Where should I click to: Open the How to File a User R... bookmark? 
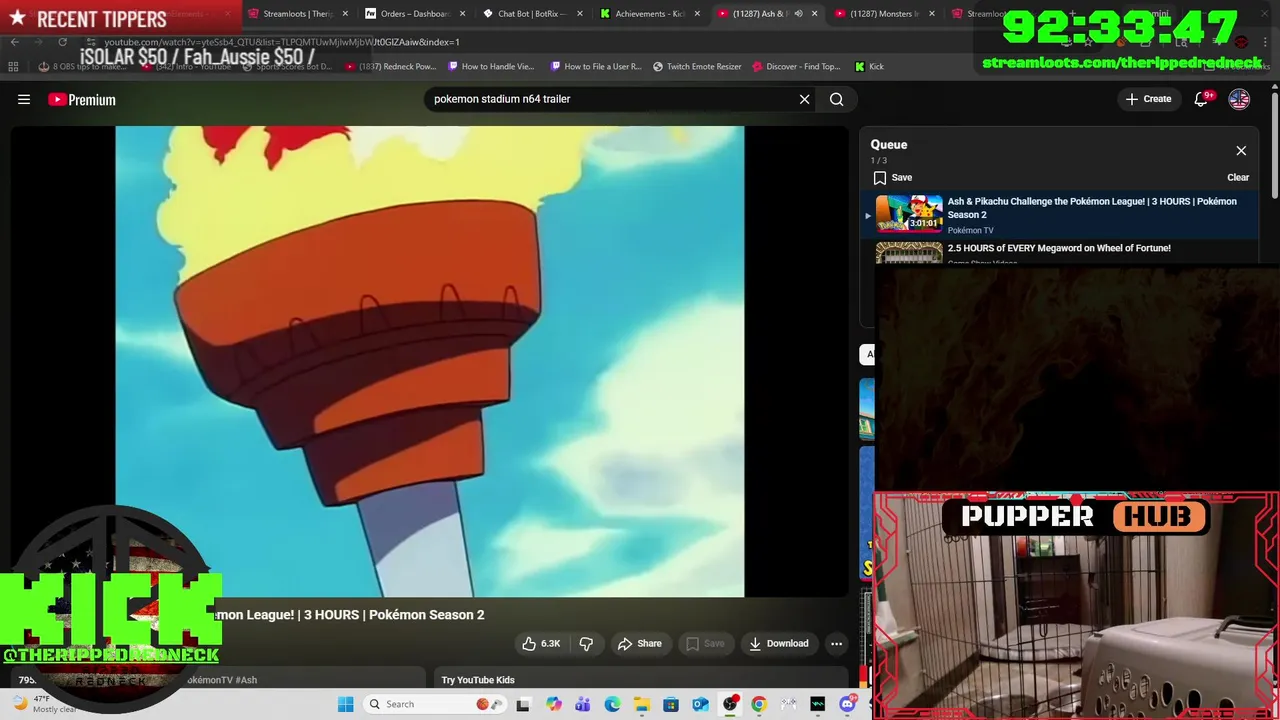point(596,67)
